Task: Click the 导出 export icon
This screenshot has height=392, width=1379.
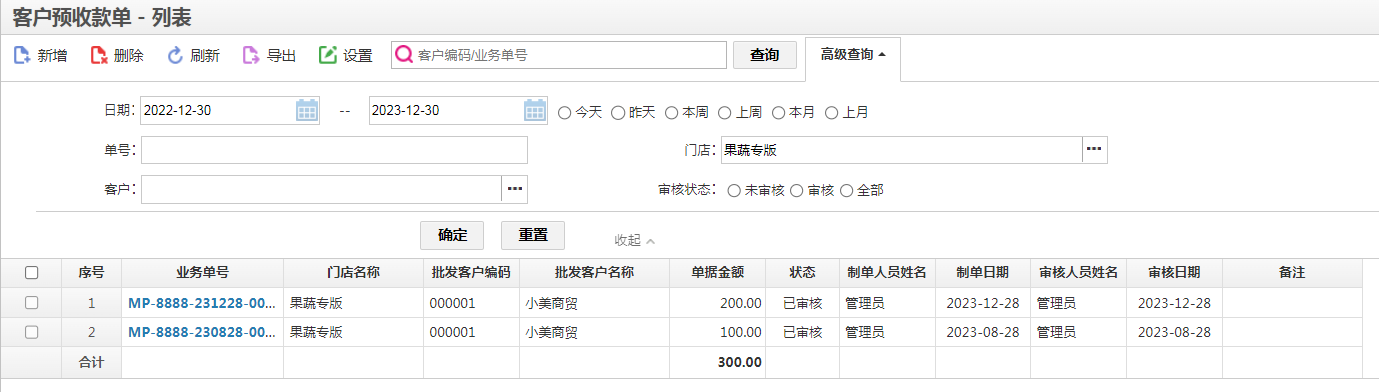Action: click(x=252, y=55)
